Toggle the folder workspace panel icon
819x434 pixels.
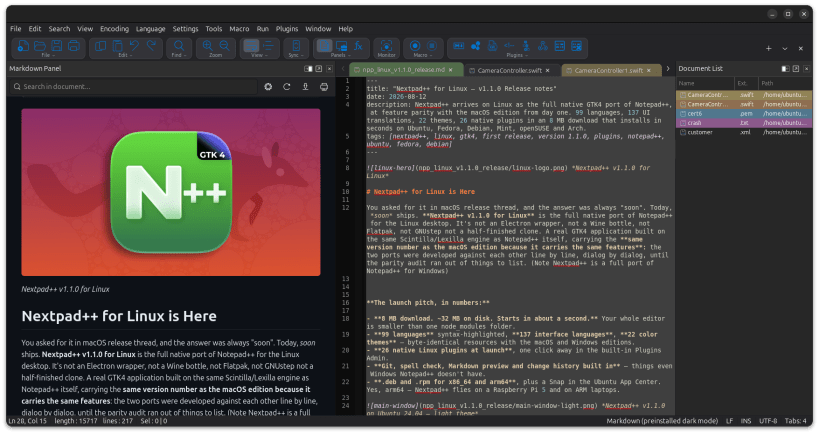[342, 46]
